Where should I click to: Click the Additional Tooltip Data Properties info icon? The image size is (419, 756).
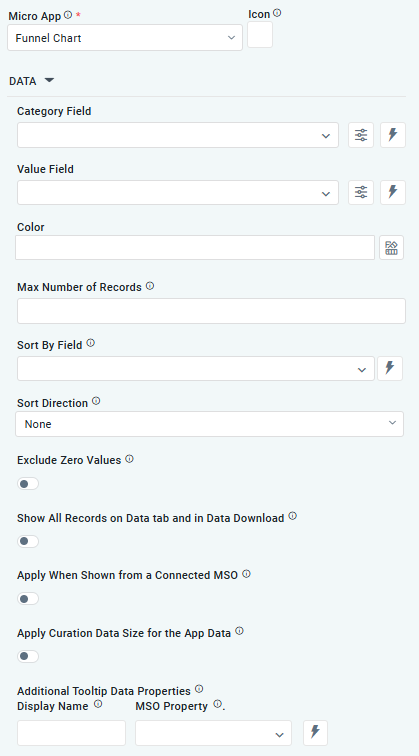pos(199,689)
